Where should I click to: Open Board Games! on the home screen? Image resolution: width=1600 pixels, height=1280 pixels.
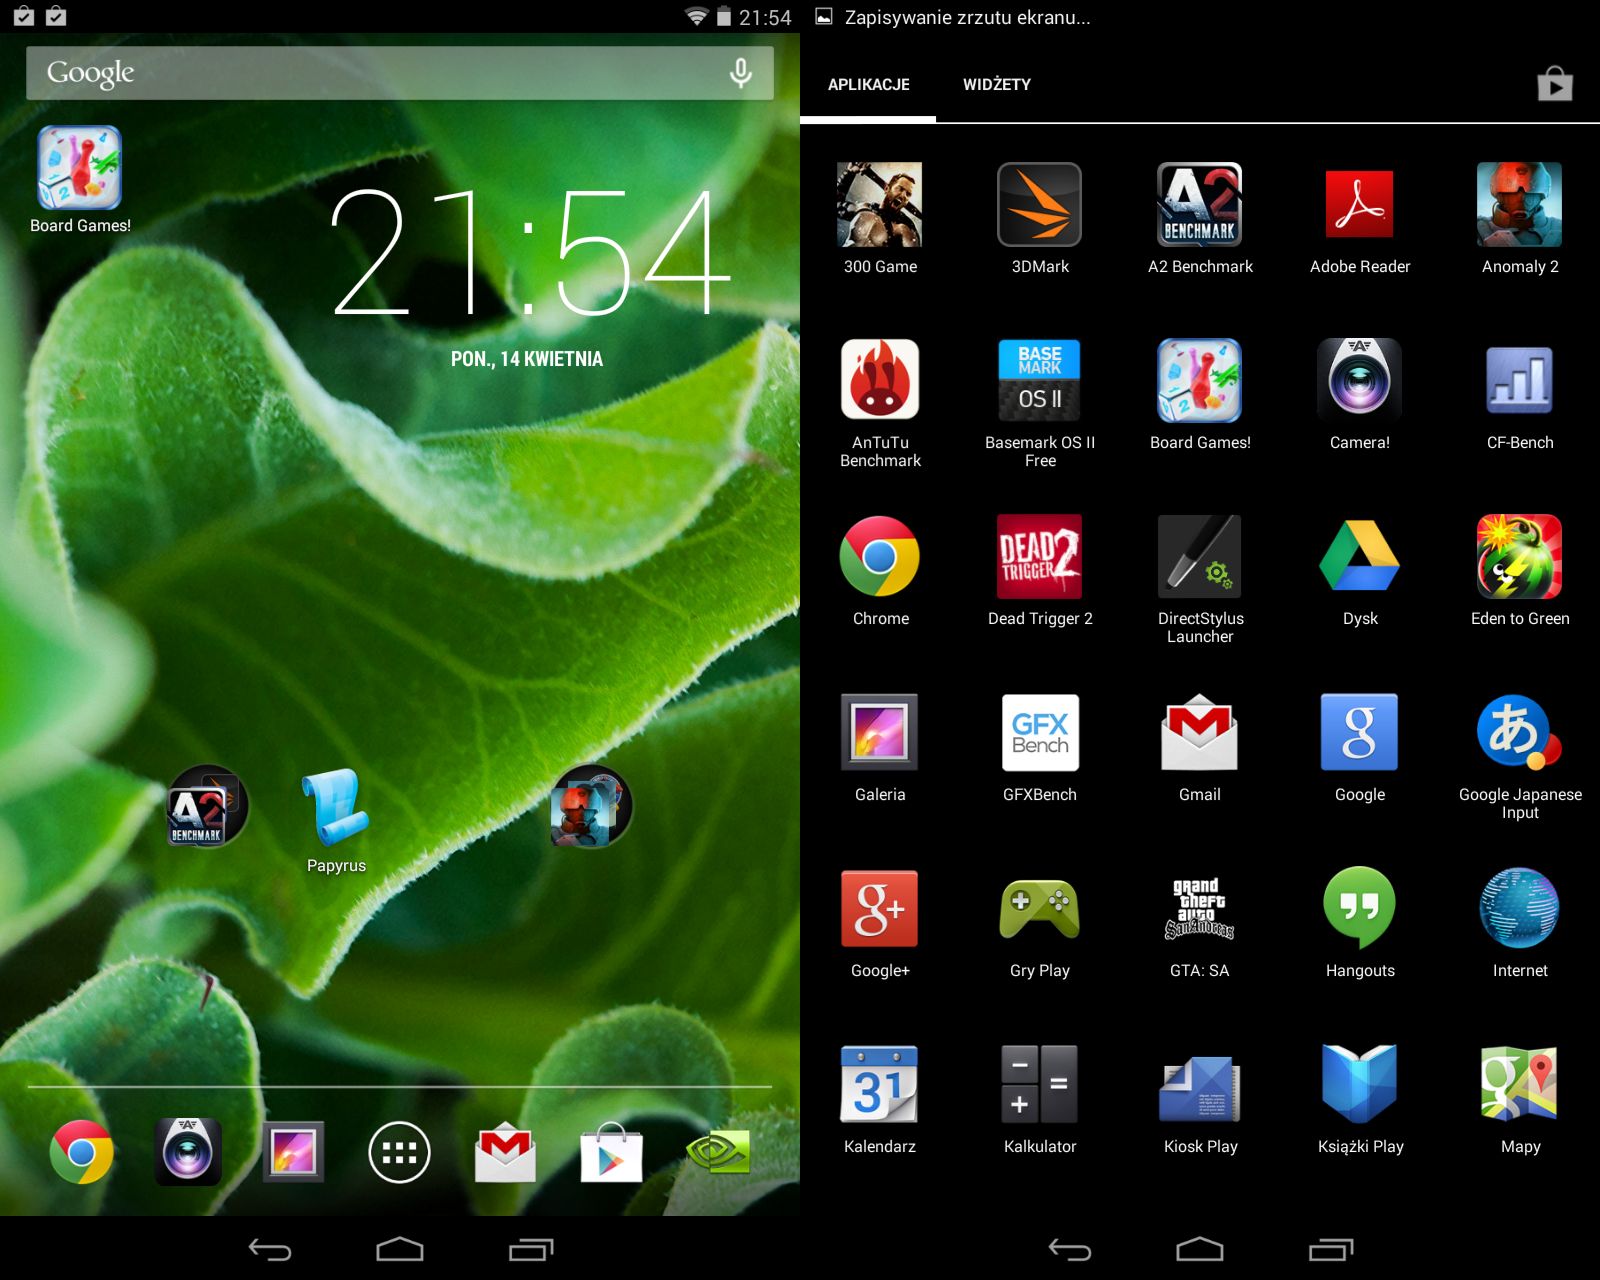[80, 168]
